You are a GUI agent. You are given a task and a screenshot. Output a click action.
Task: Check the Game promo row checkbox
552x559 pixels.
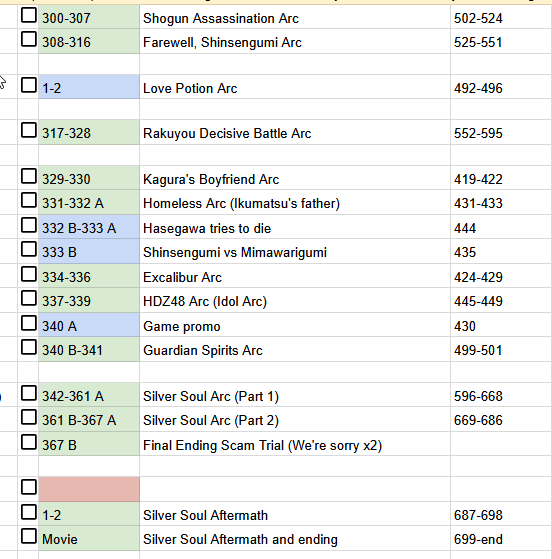(29, 323)
